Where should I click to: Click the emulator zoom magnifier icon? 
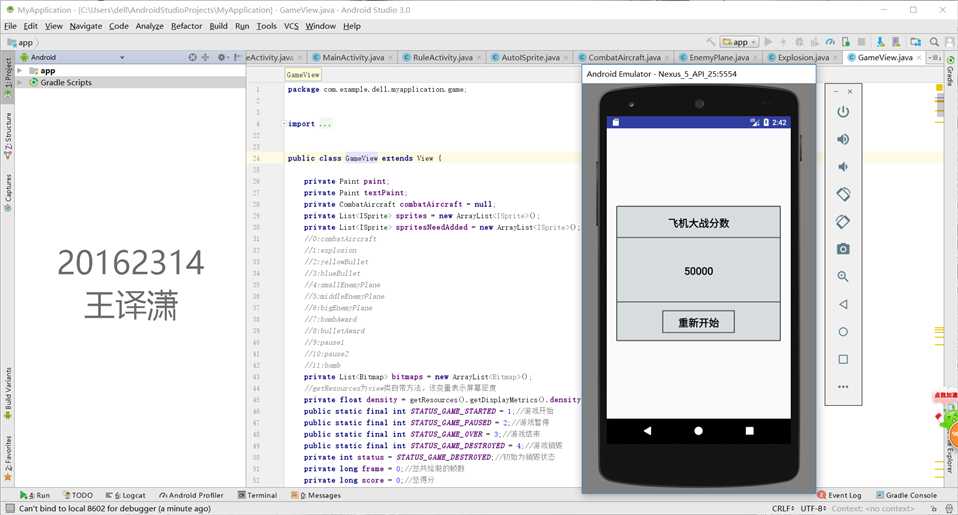pyautogui.click(x=843, y=277)
